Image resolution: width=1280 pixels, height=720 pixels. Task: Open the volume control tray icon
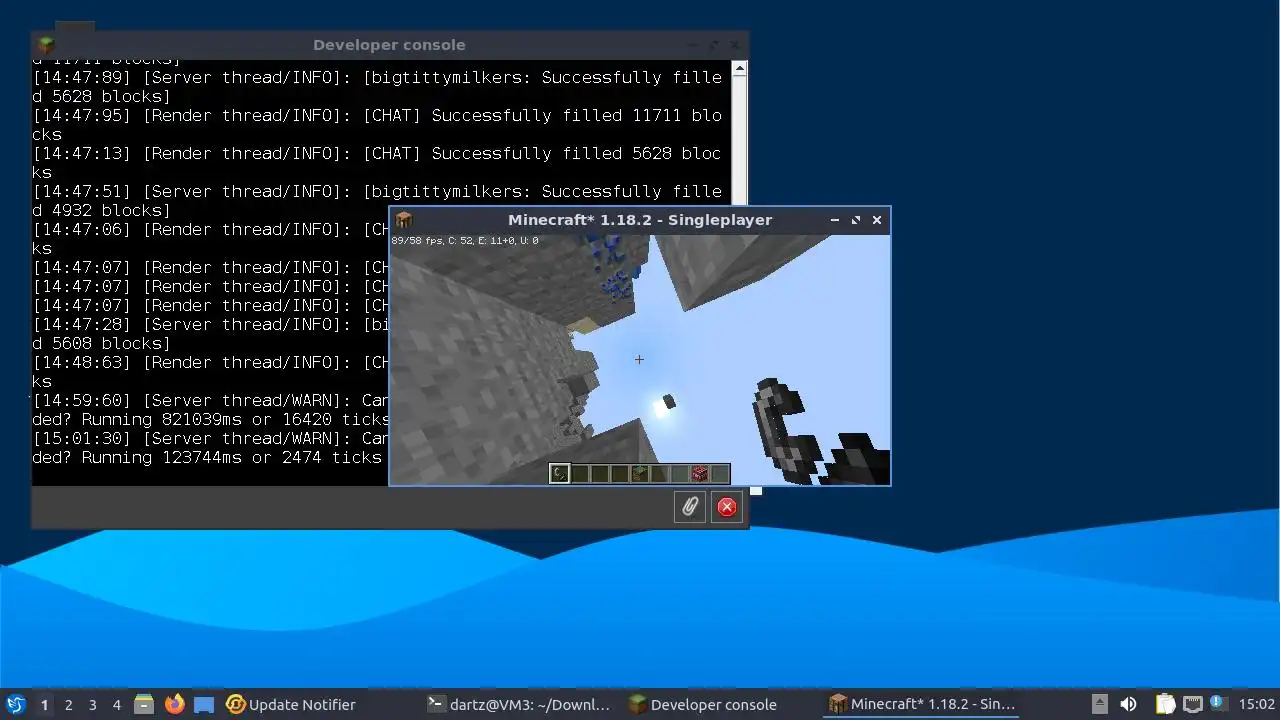[1128, 704]
